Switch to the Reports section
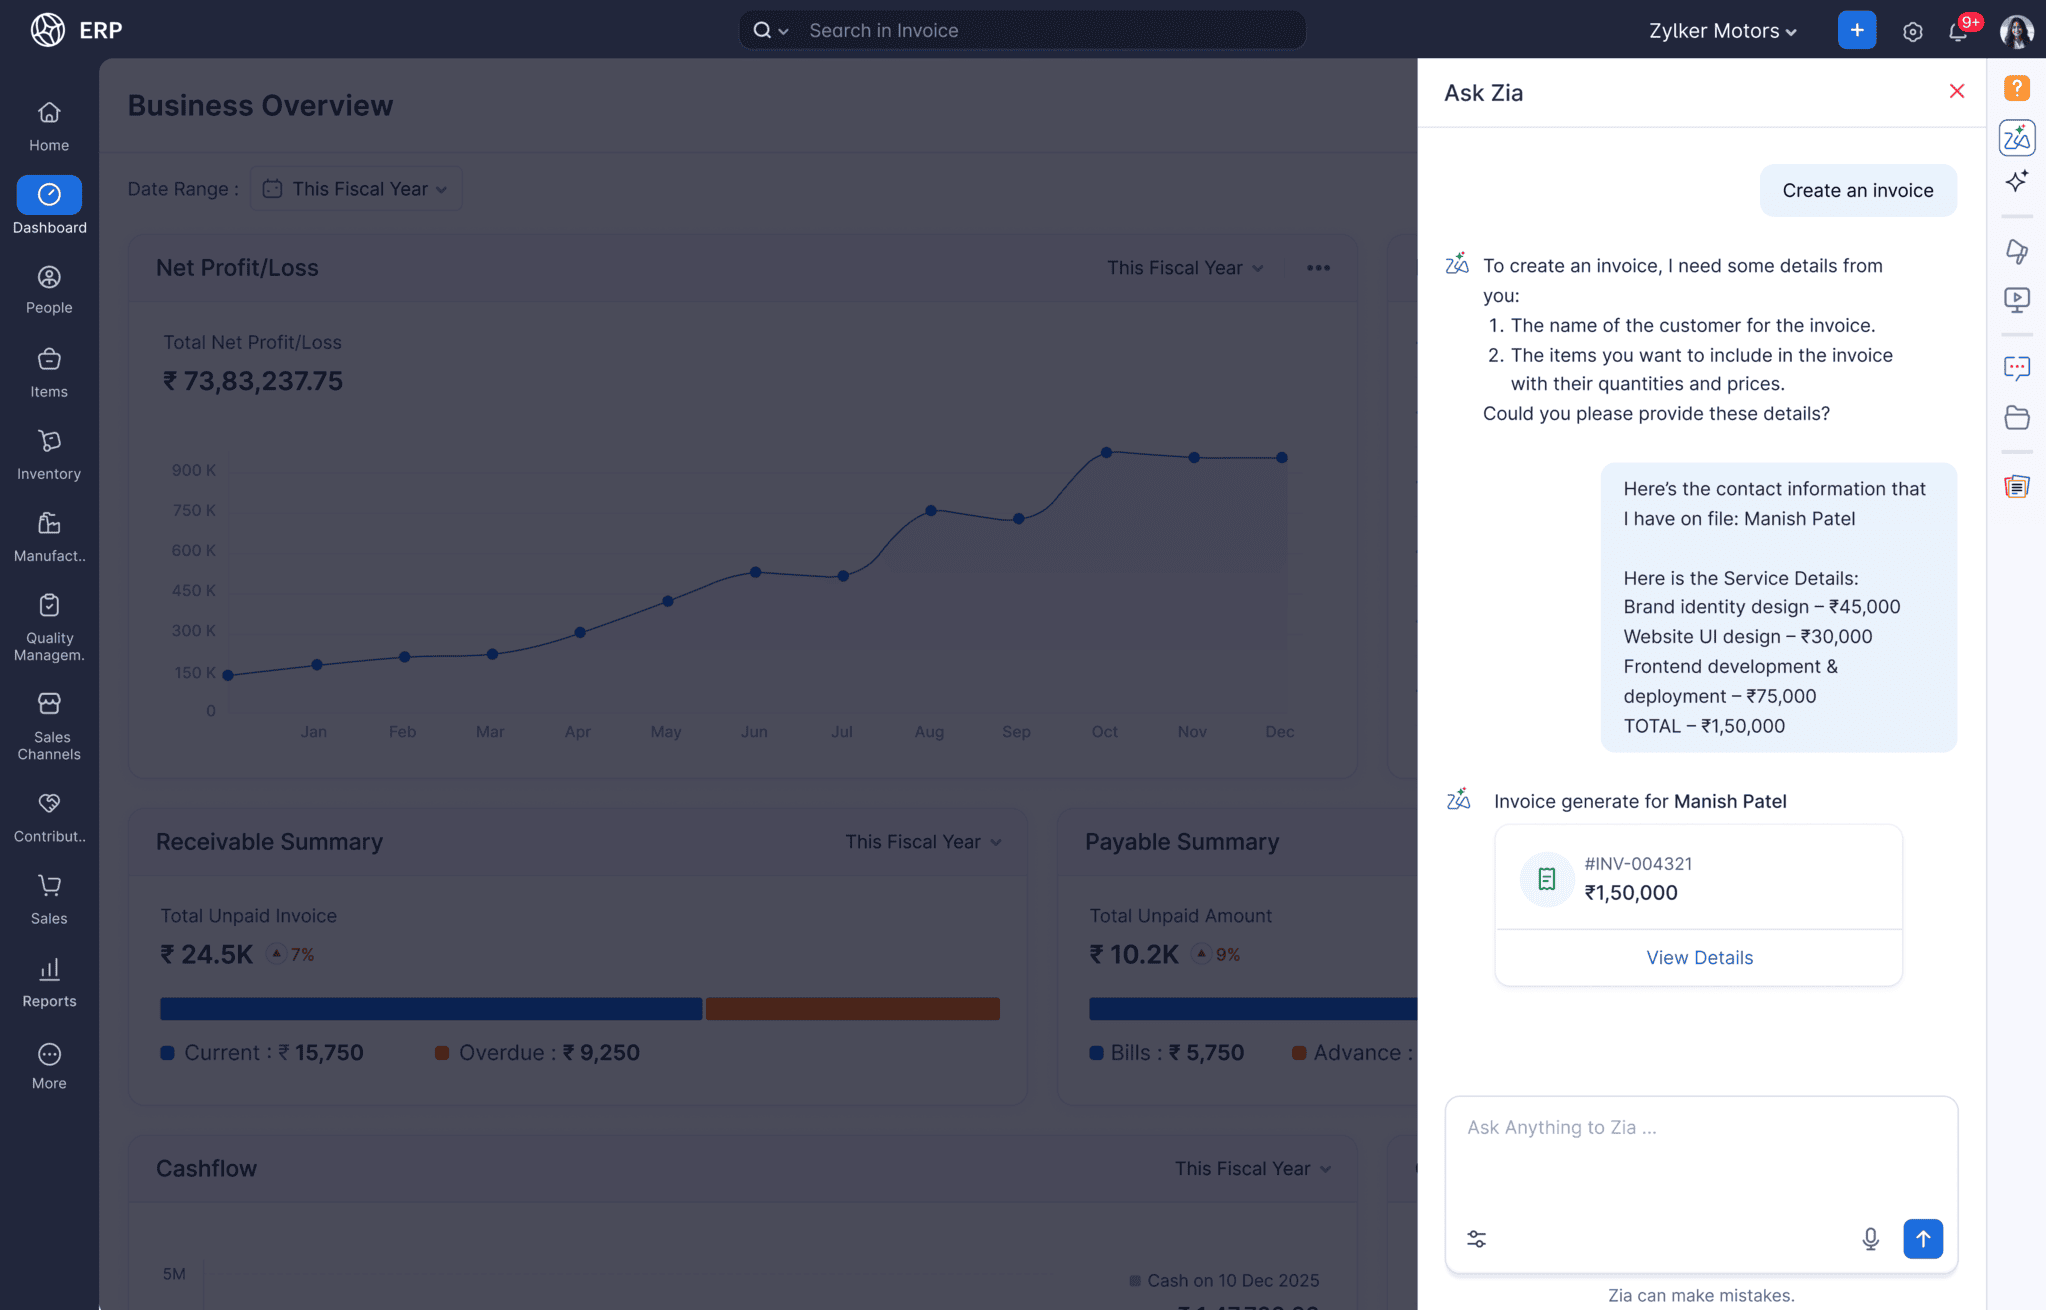 (48, 982)
